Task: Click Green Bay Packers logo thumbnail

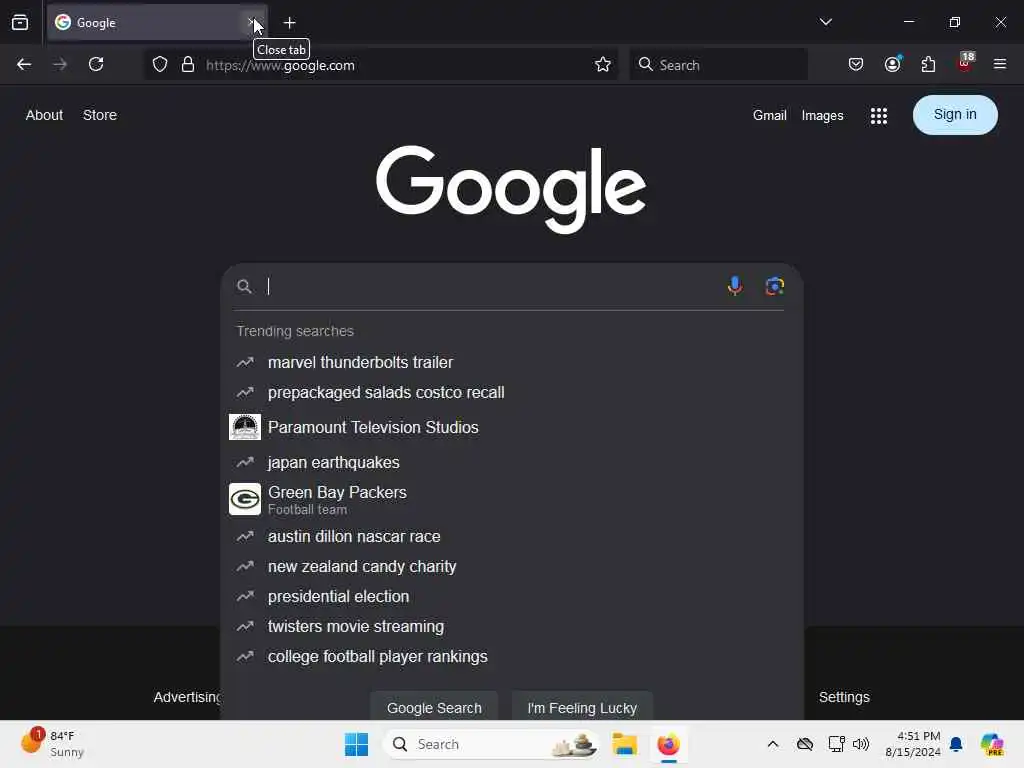Action: (245, 500)
